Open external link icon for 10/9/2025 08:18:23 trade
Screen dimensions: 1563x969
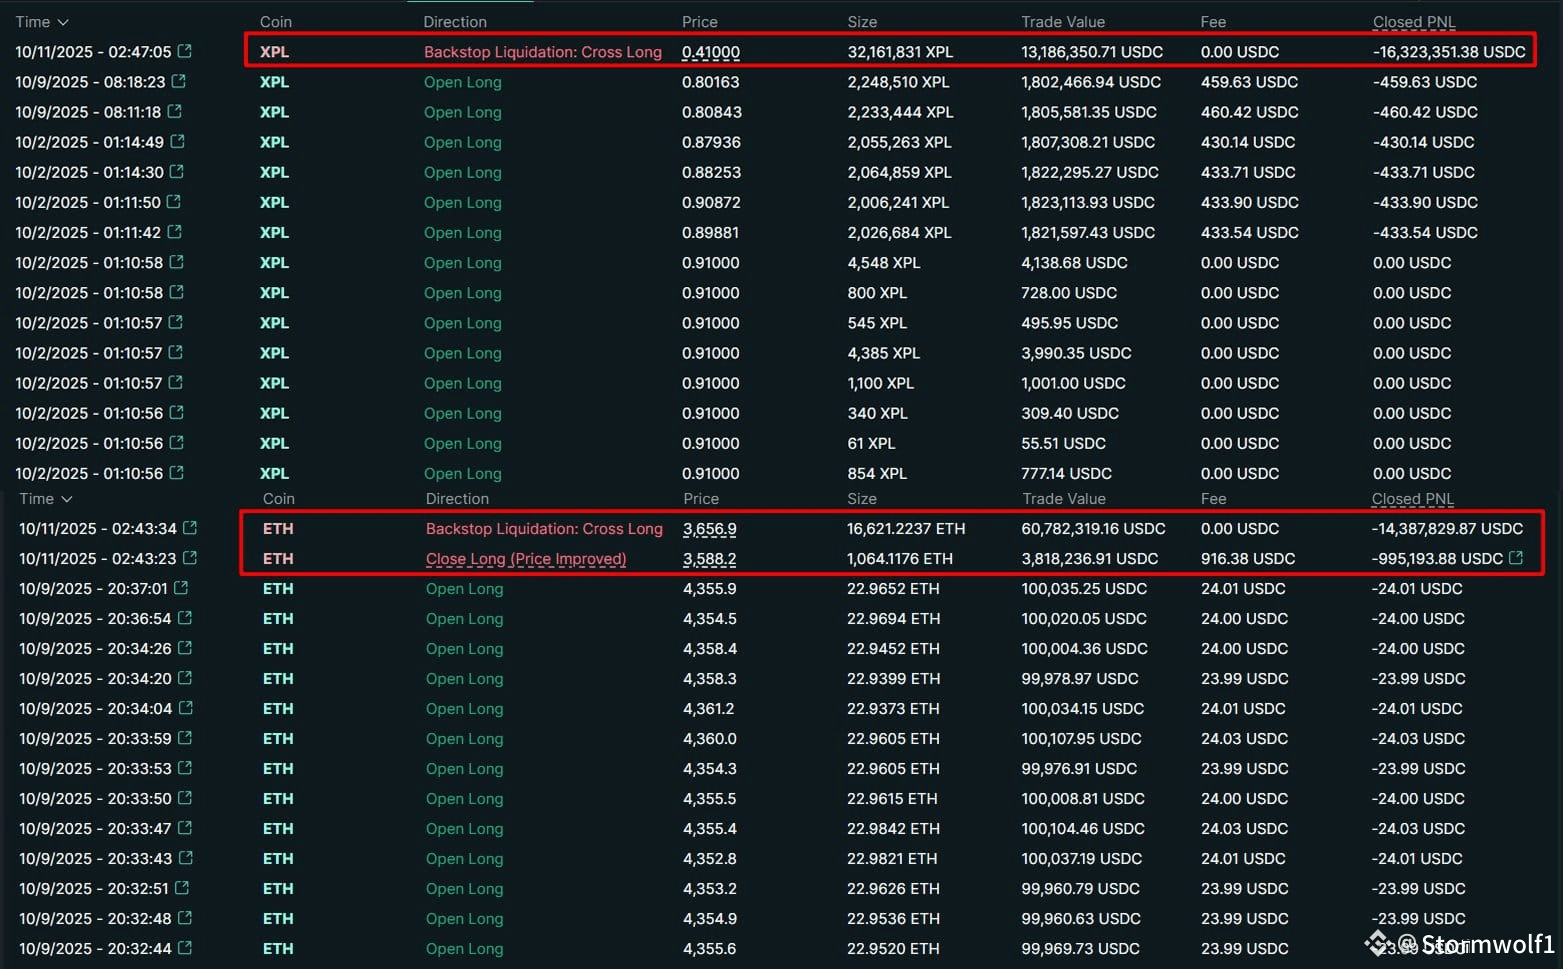coord(179,81)
